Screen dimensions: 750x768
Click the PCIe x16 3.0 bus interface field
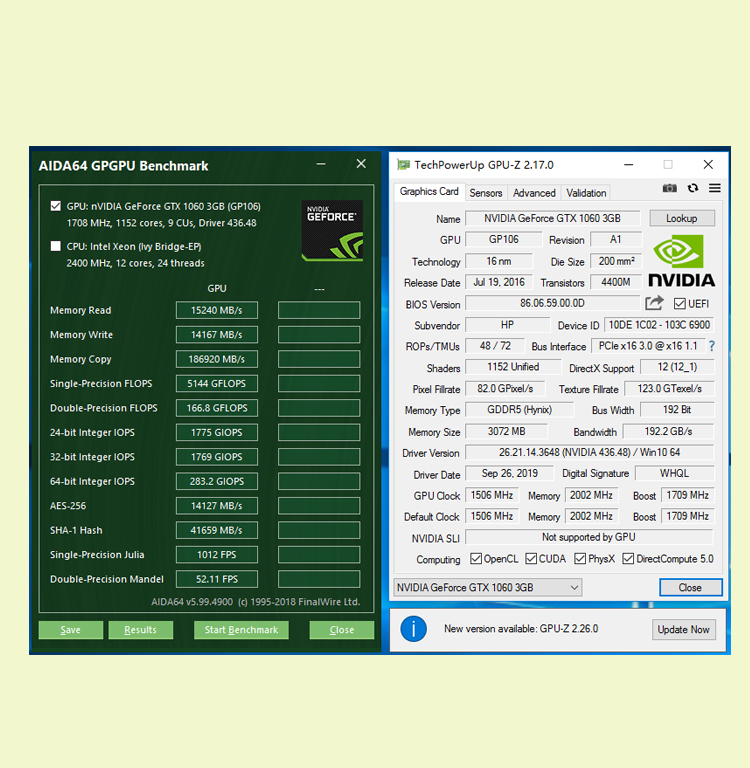(648, 346)
